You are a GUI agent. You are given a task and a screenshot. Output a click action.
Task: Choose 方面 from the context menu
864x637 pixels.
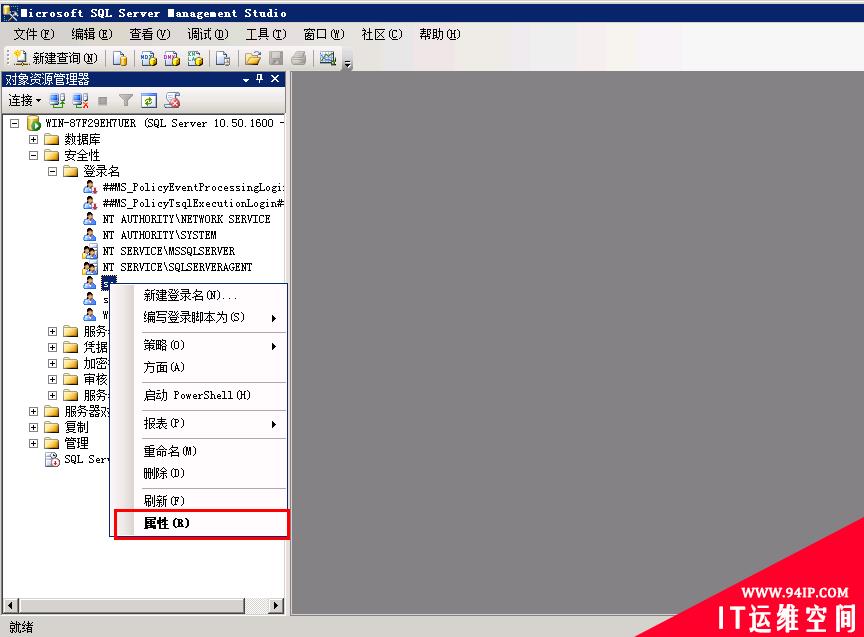199,368
